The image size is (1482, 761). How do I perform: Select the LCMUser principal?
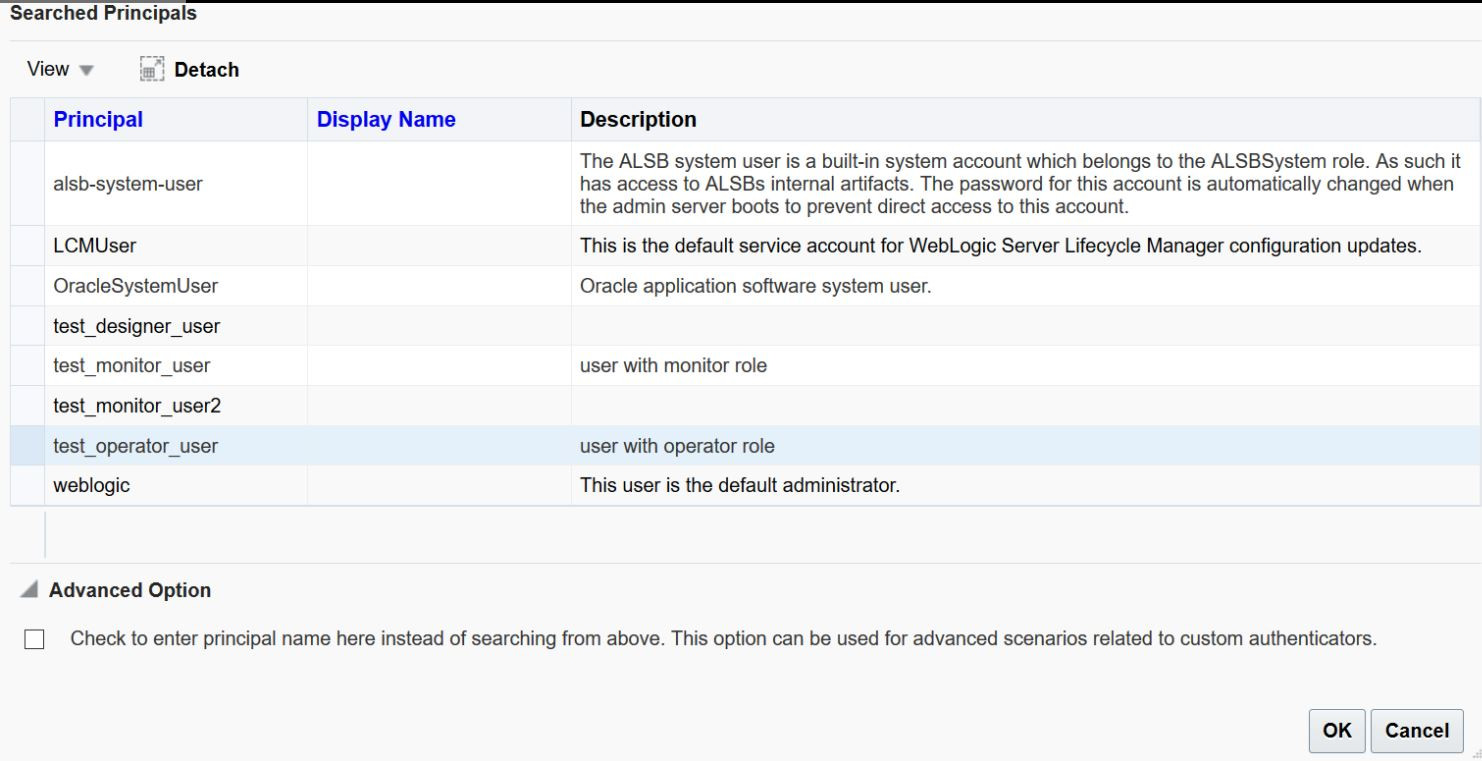coord(94,246)
